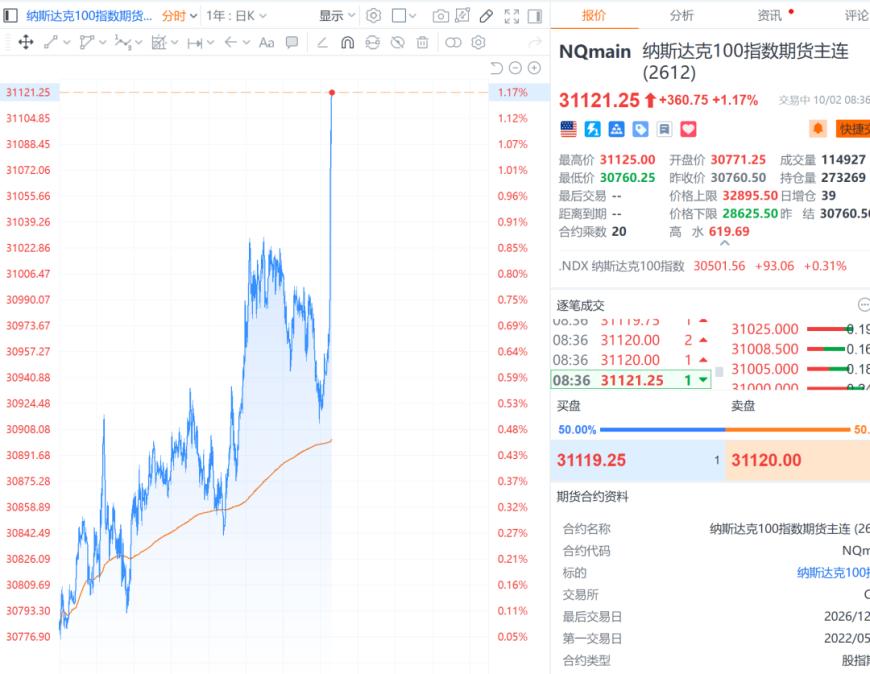Click the US flag market icon

click(x=568, y=129)
